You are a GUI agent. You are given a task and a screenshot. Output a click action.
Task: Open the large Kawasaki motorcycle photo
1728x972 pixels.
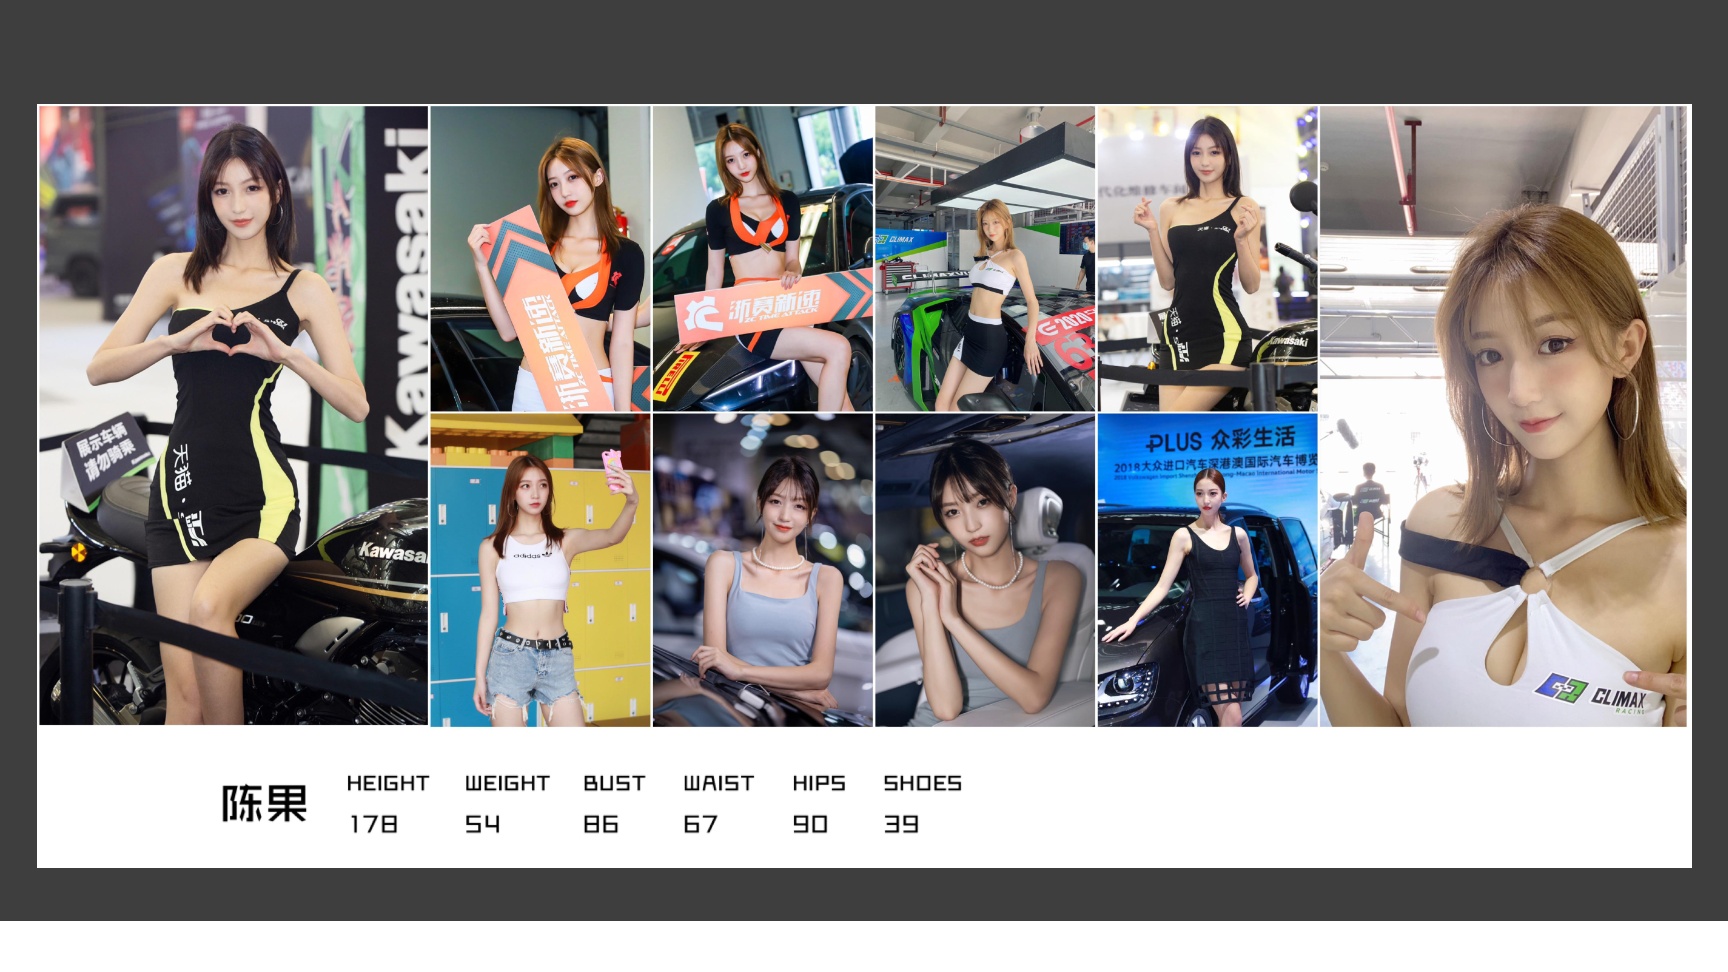pos(233,415)
